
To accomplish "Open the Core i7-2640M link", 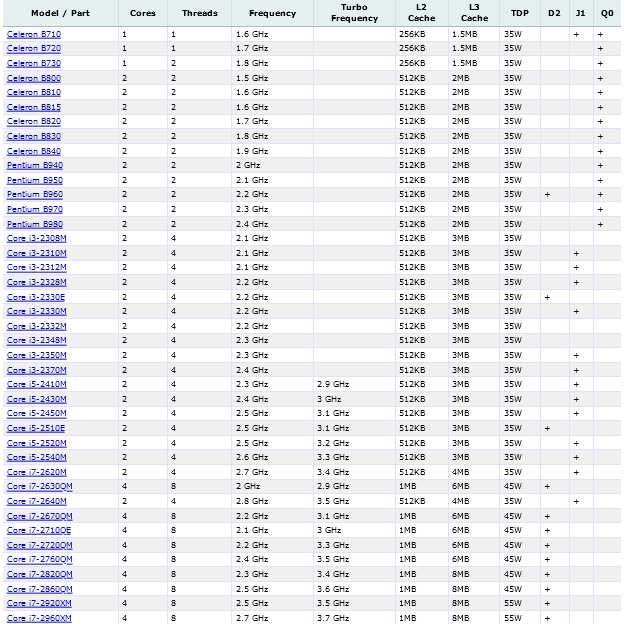I will [x=37, y=501].
